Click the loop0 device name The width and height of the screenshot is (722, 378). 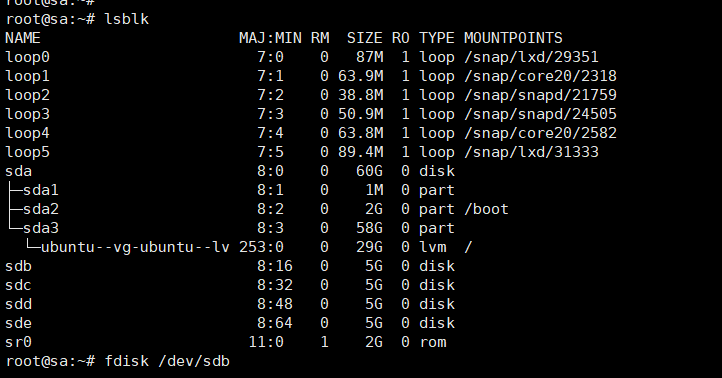point(27,57)
